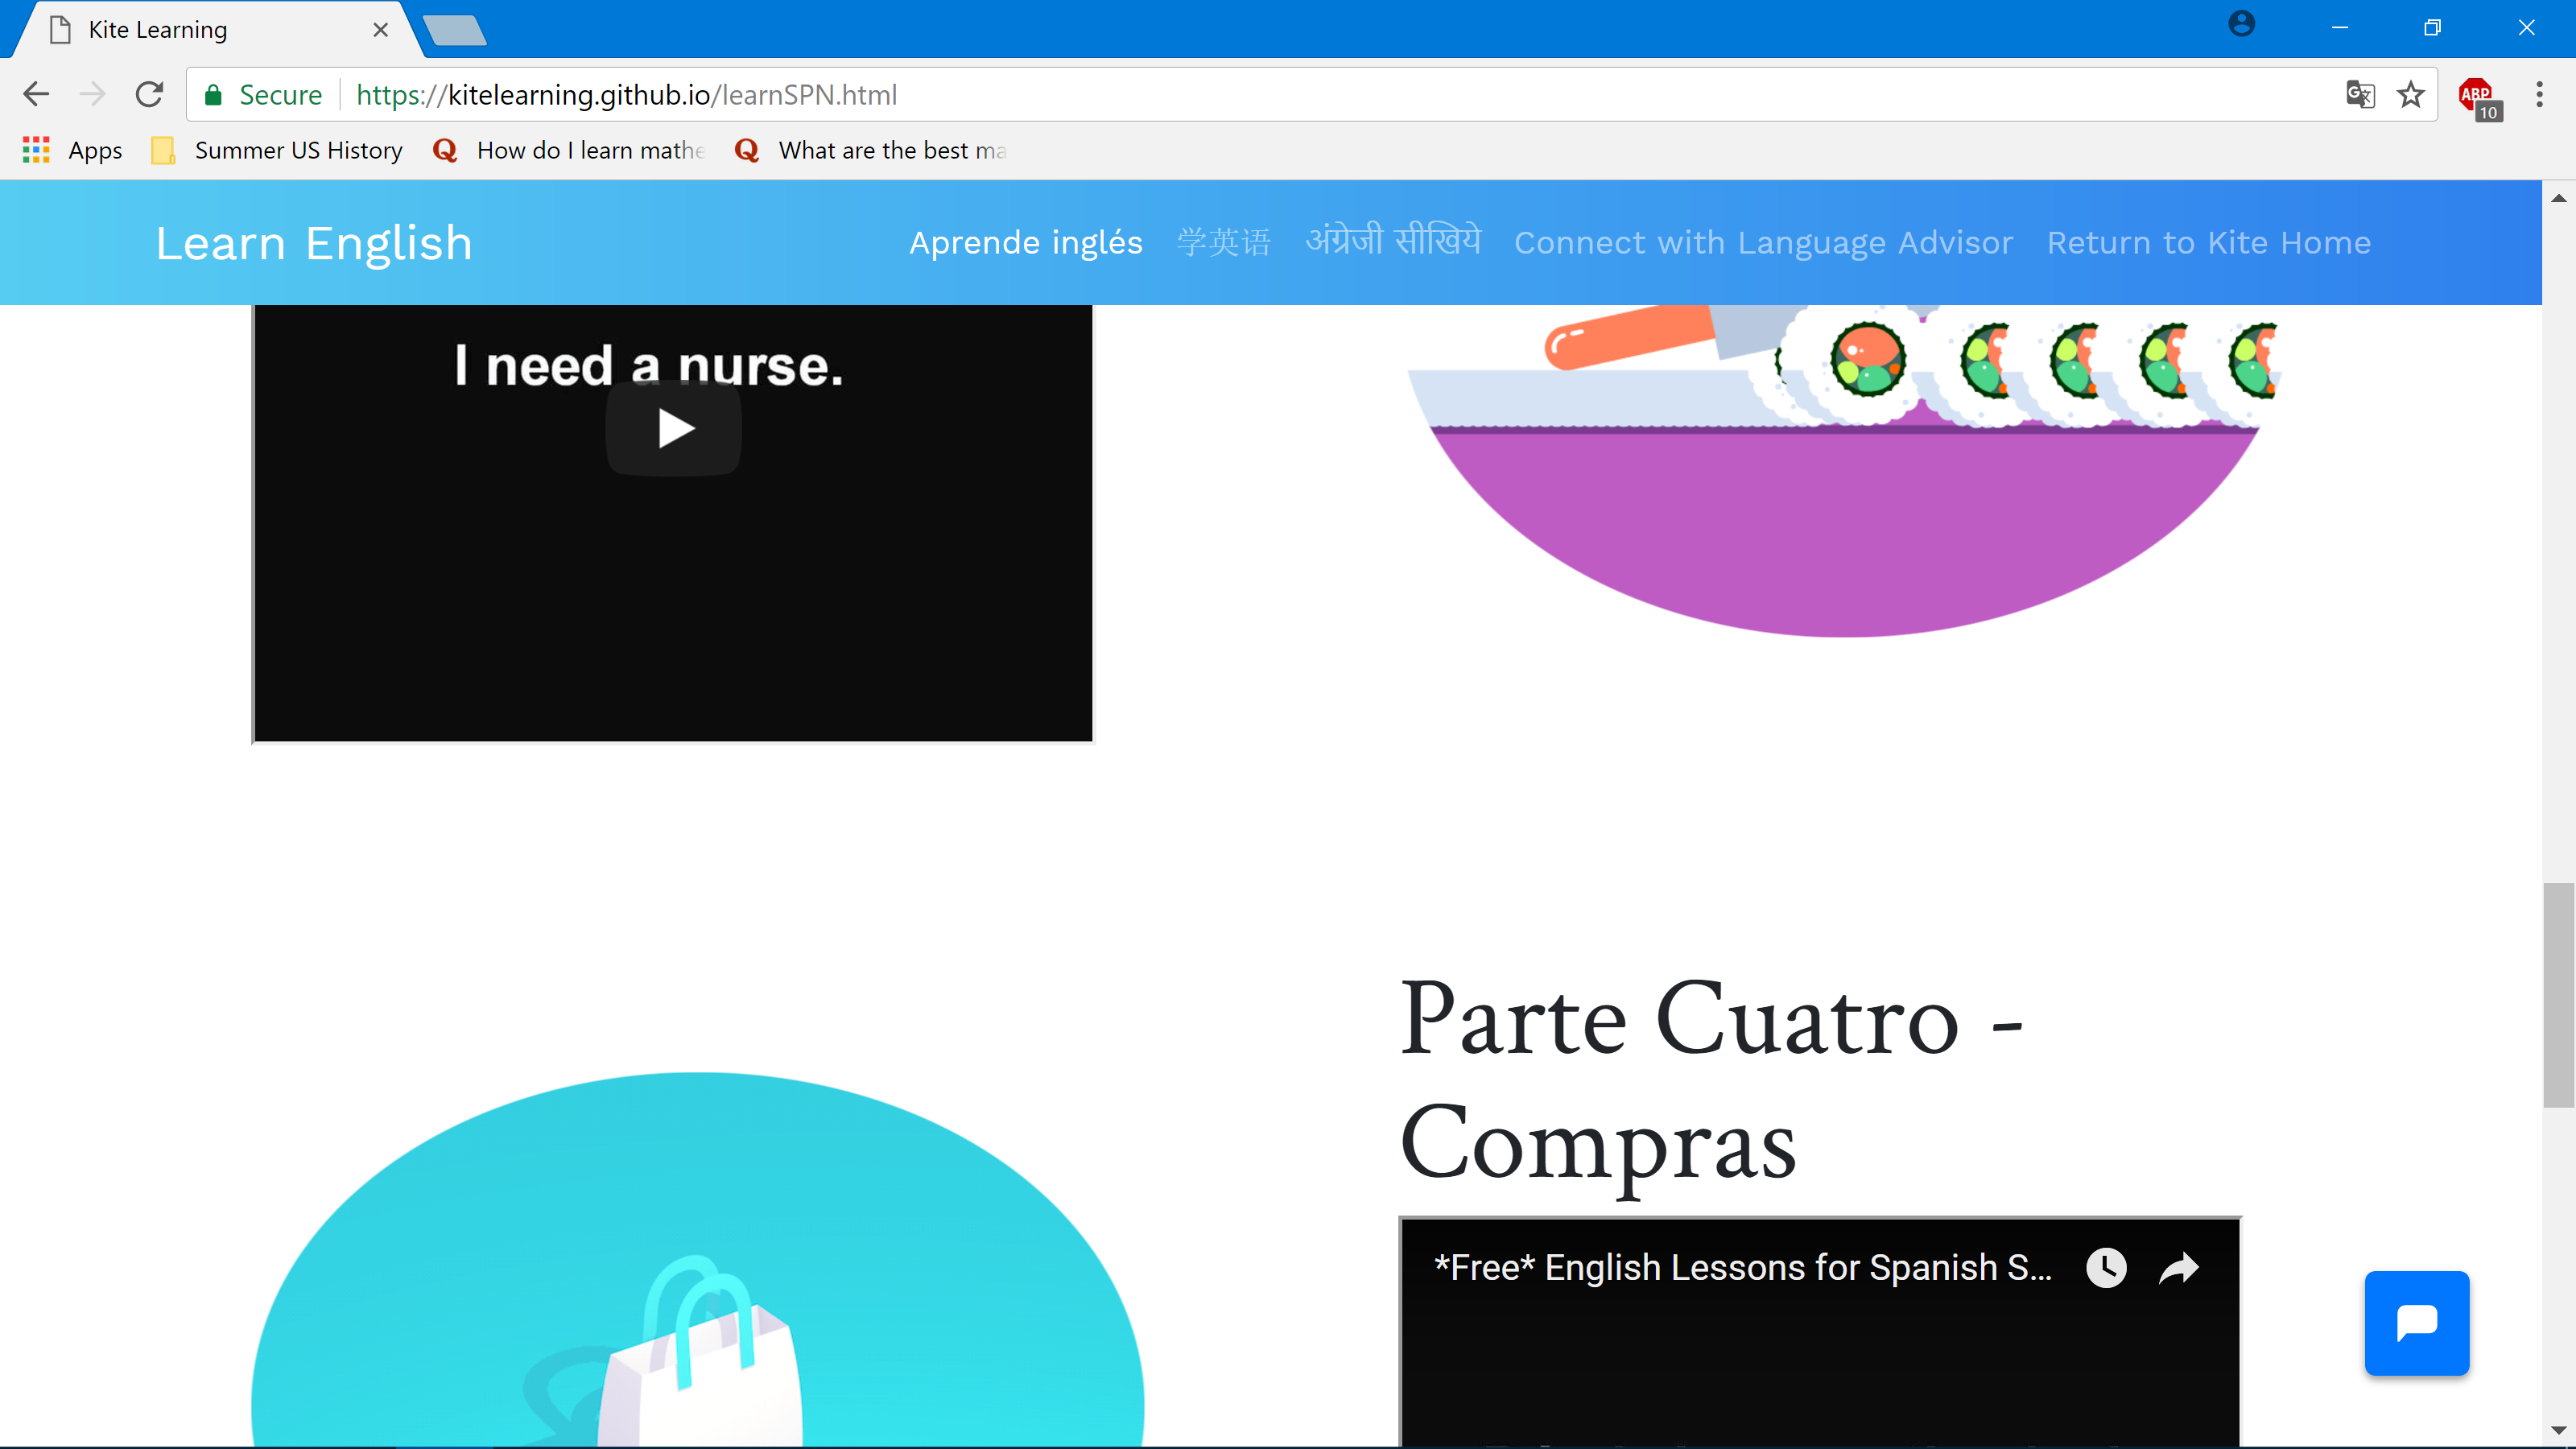Open the Apps bookmarks shortcut
This screenshot has width=2576, height=1449.
pos(73,150)
